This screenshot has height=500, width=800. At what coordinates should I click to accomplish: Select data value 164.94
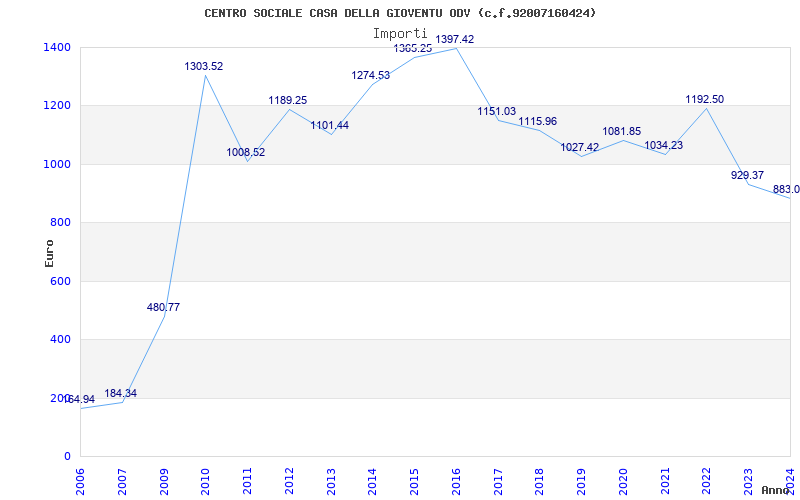coord(80,399)
